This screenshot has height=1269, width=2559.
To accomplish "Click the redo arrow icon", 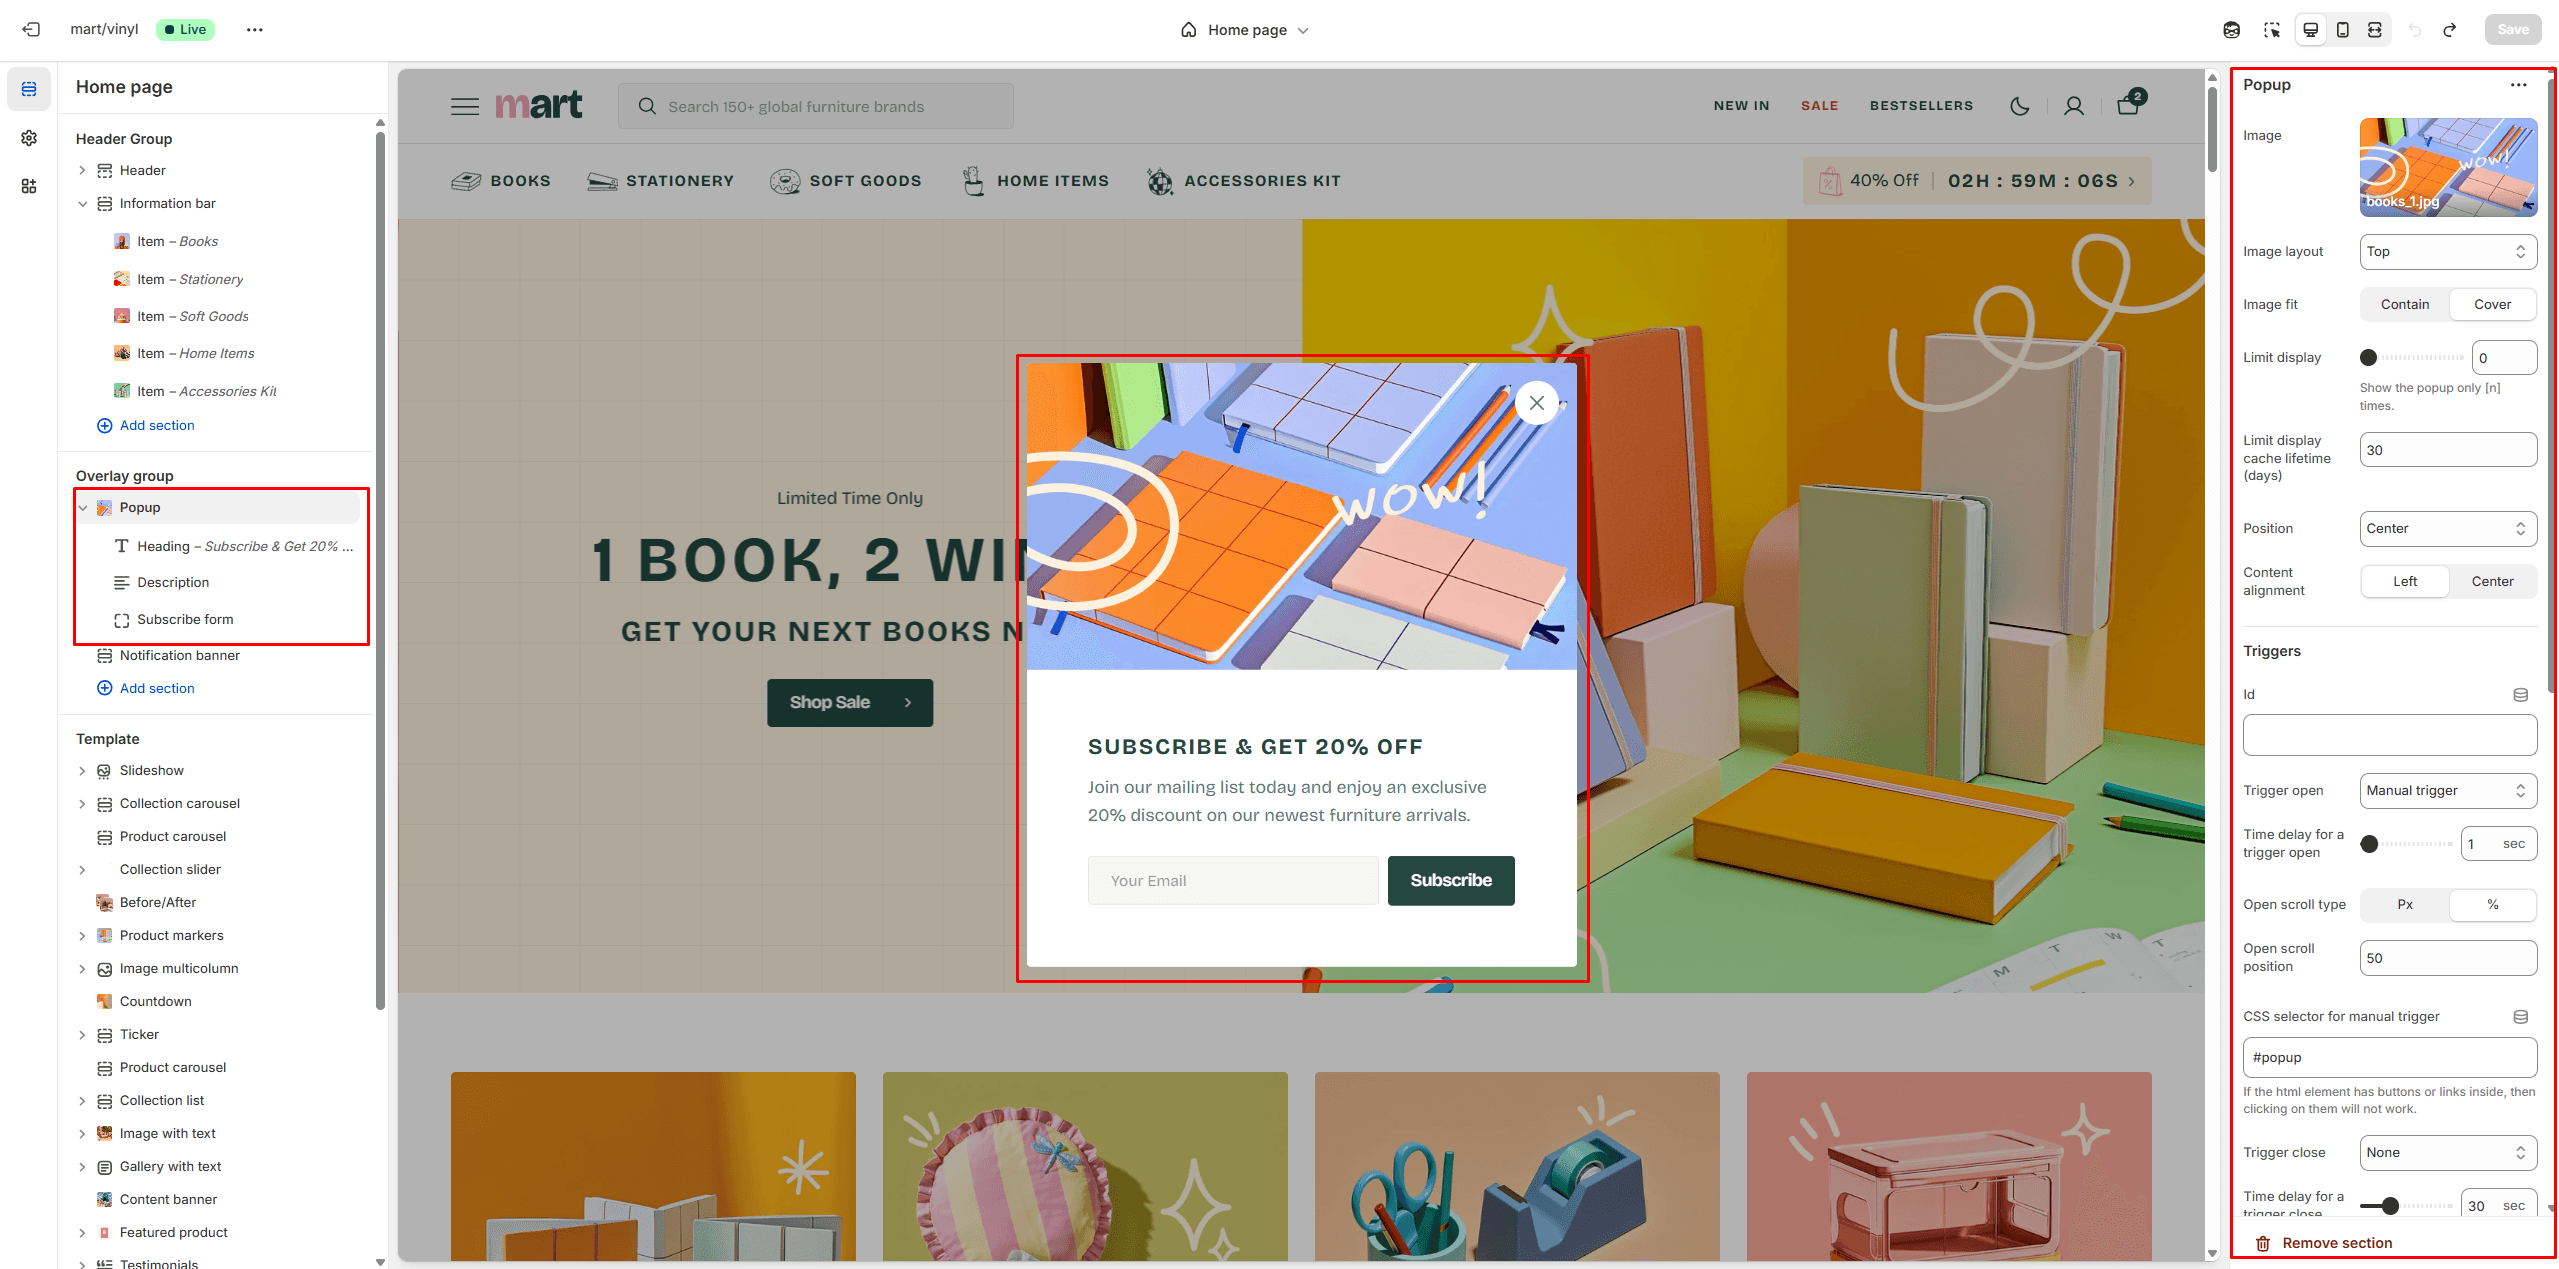I will pyautogui.click(x=2449, y=30).
